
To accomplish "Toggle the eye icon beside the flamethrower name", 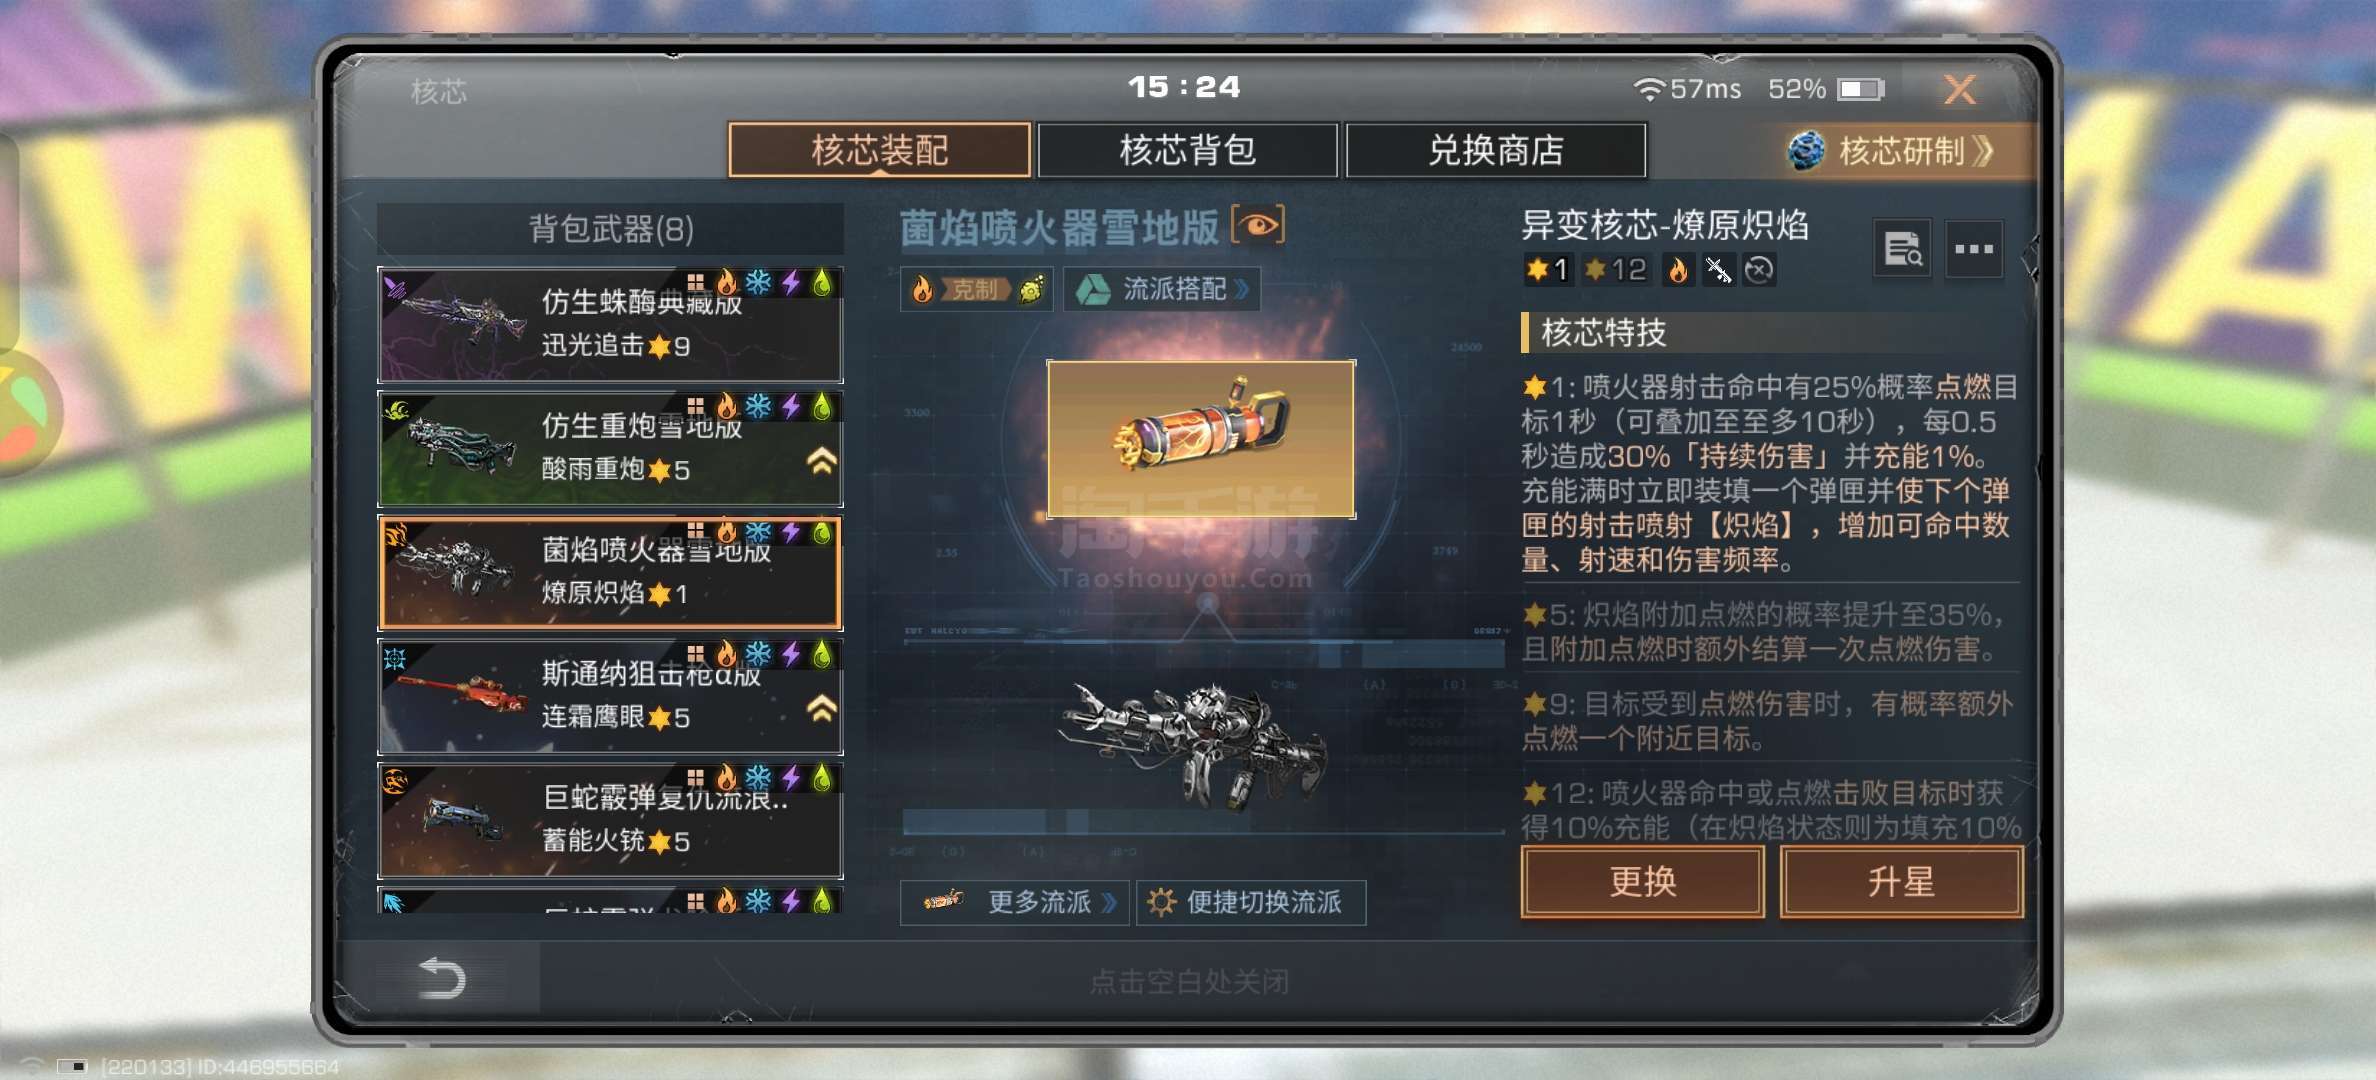I will (1258, 225).
